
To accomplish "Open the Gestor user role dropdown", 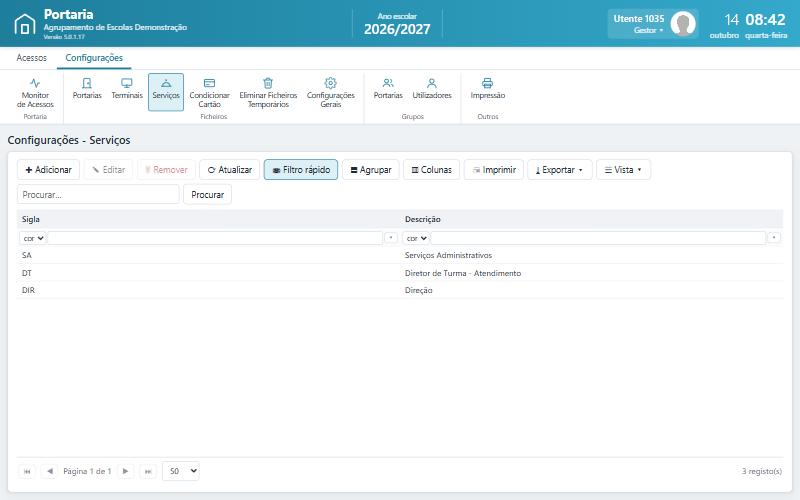I will [x=648, y=30].
